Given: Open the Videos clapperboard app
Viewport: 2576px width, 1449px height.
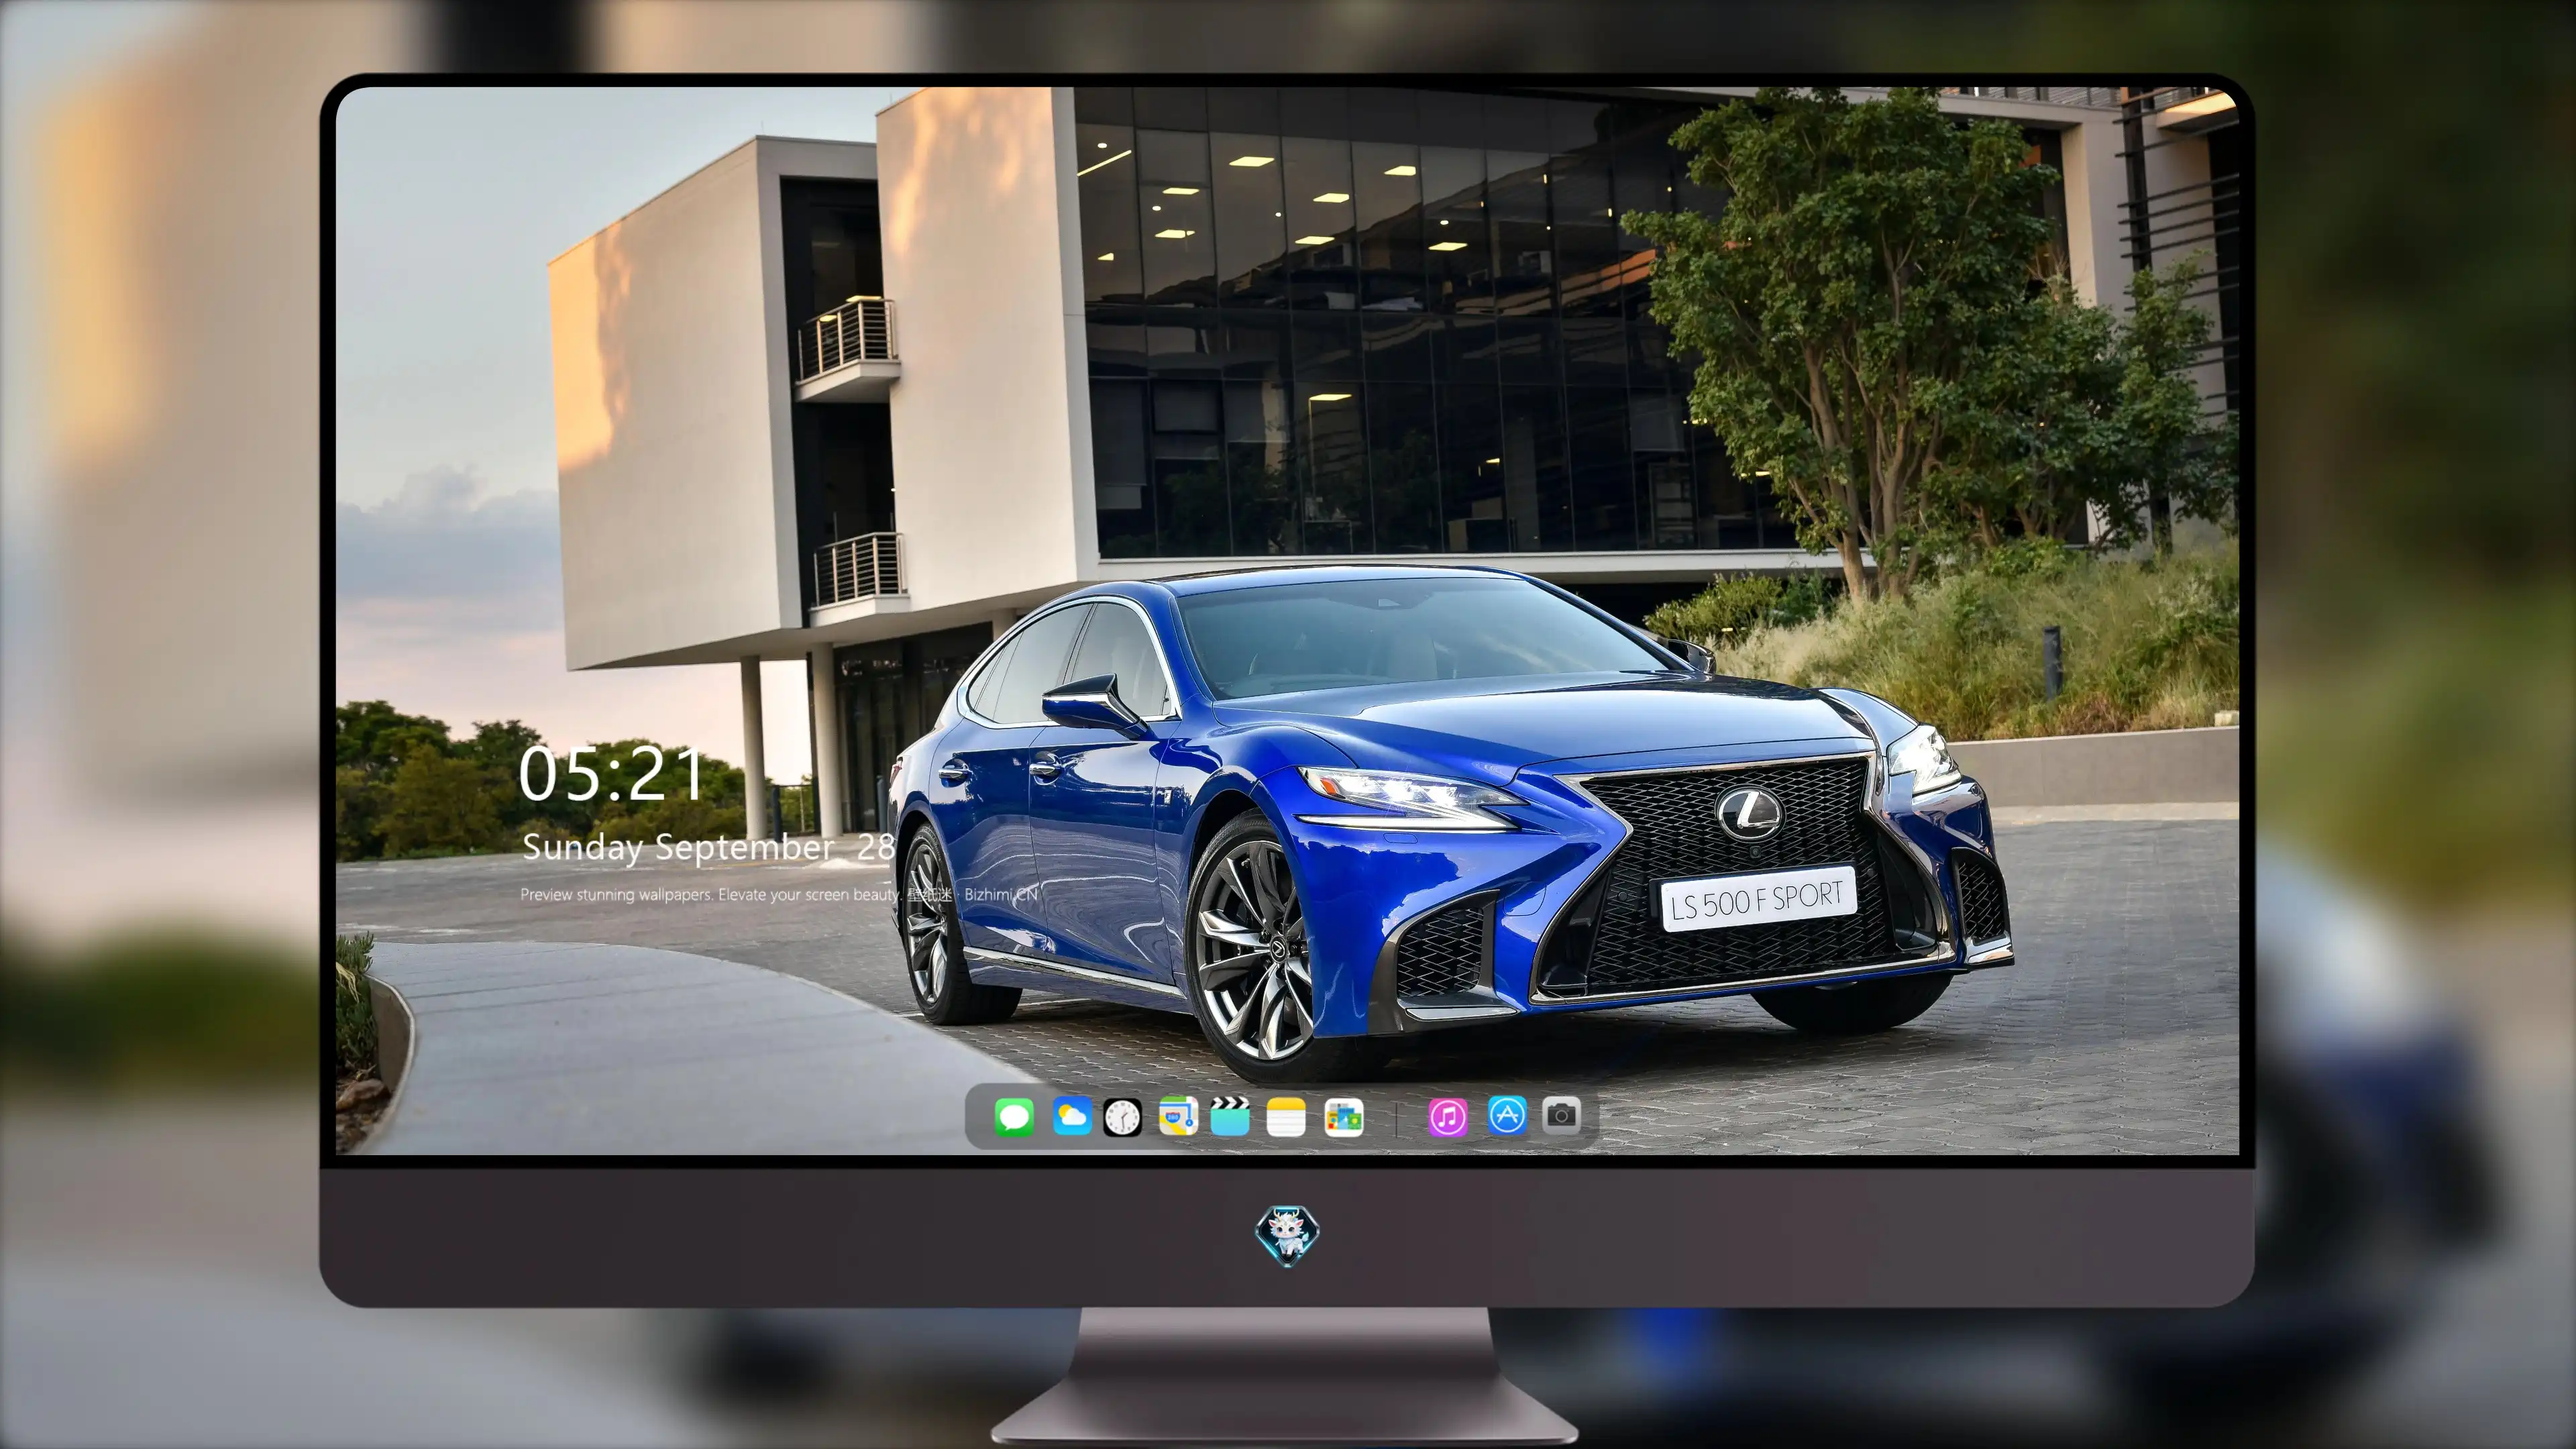Looking at the screenshot, I should coord(1230,1116).
